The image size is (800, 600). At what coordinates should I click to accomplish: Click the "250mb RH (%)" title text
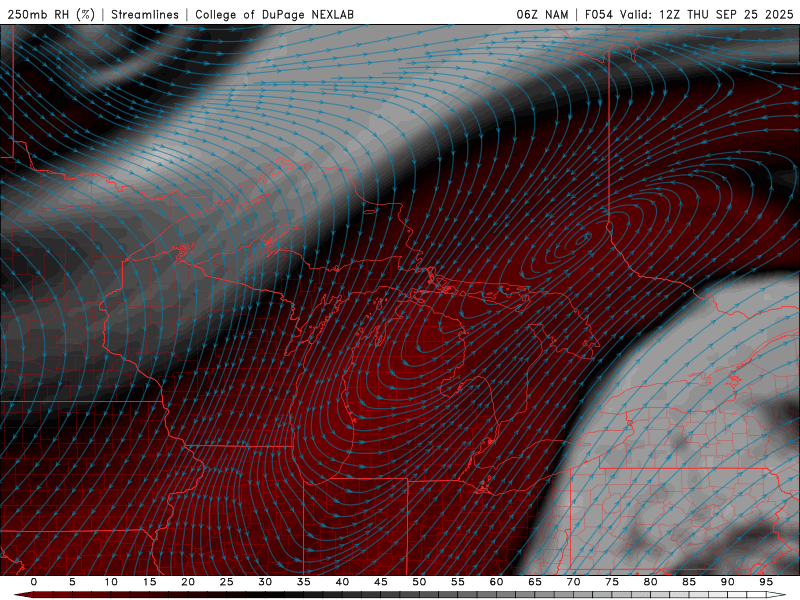pyautogui.click(x=52, y=14)
